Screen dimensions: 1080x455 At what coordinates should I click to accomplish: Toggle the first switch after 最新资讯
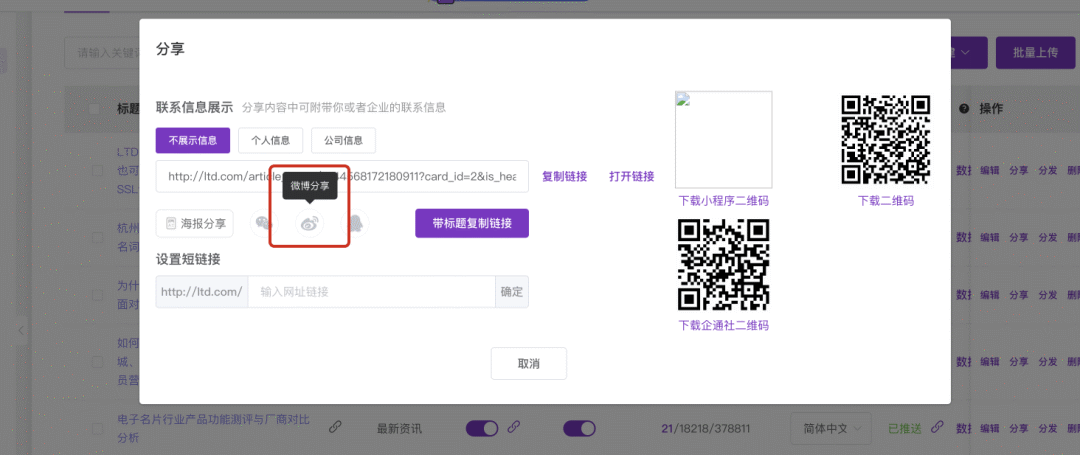point(482,428)
